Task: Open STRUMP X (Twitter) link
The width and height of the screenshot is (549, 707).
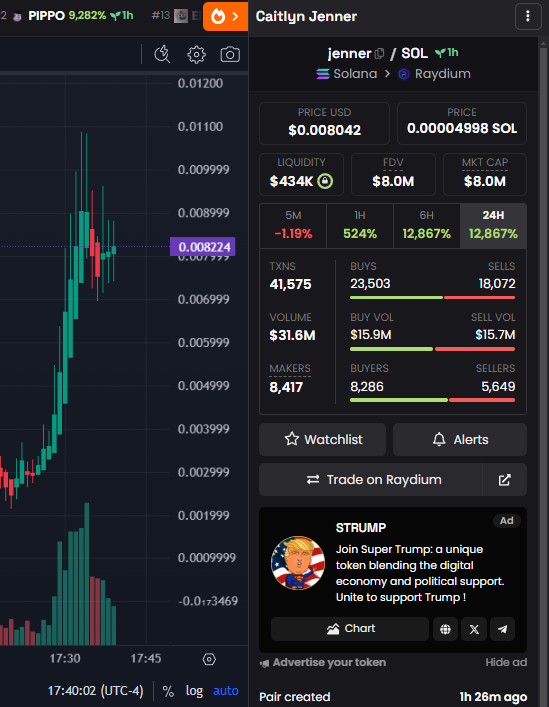Action: [x=474, y=629]
